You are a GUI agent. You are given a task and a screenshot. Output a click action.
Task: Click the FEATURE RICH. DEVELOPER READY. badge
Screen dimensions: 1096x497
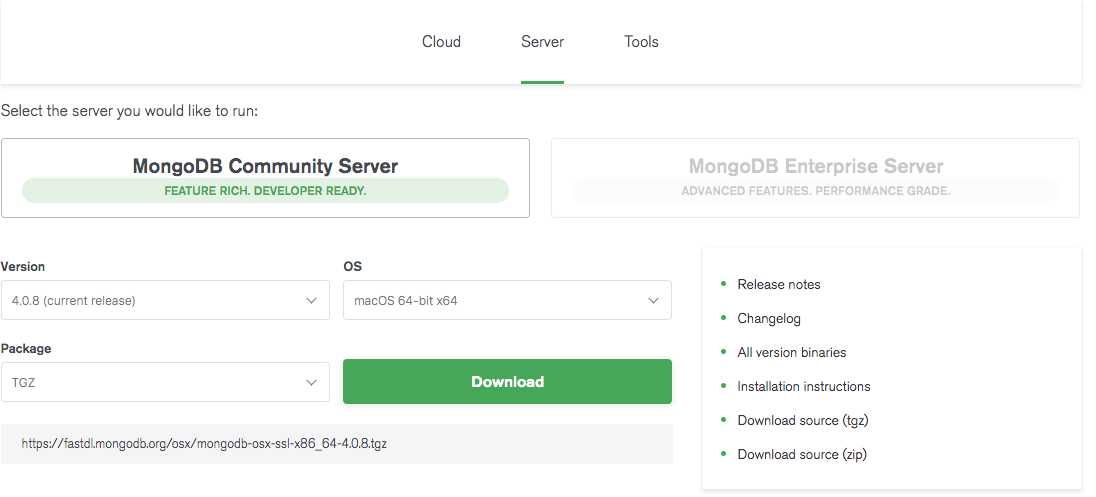coord(265,191)
